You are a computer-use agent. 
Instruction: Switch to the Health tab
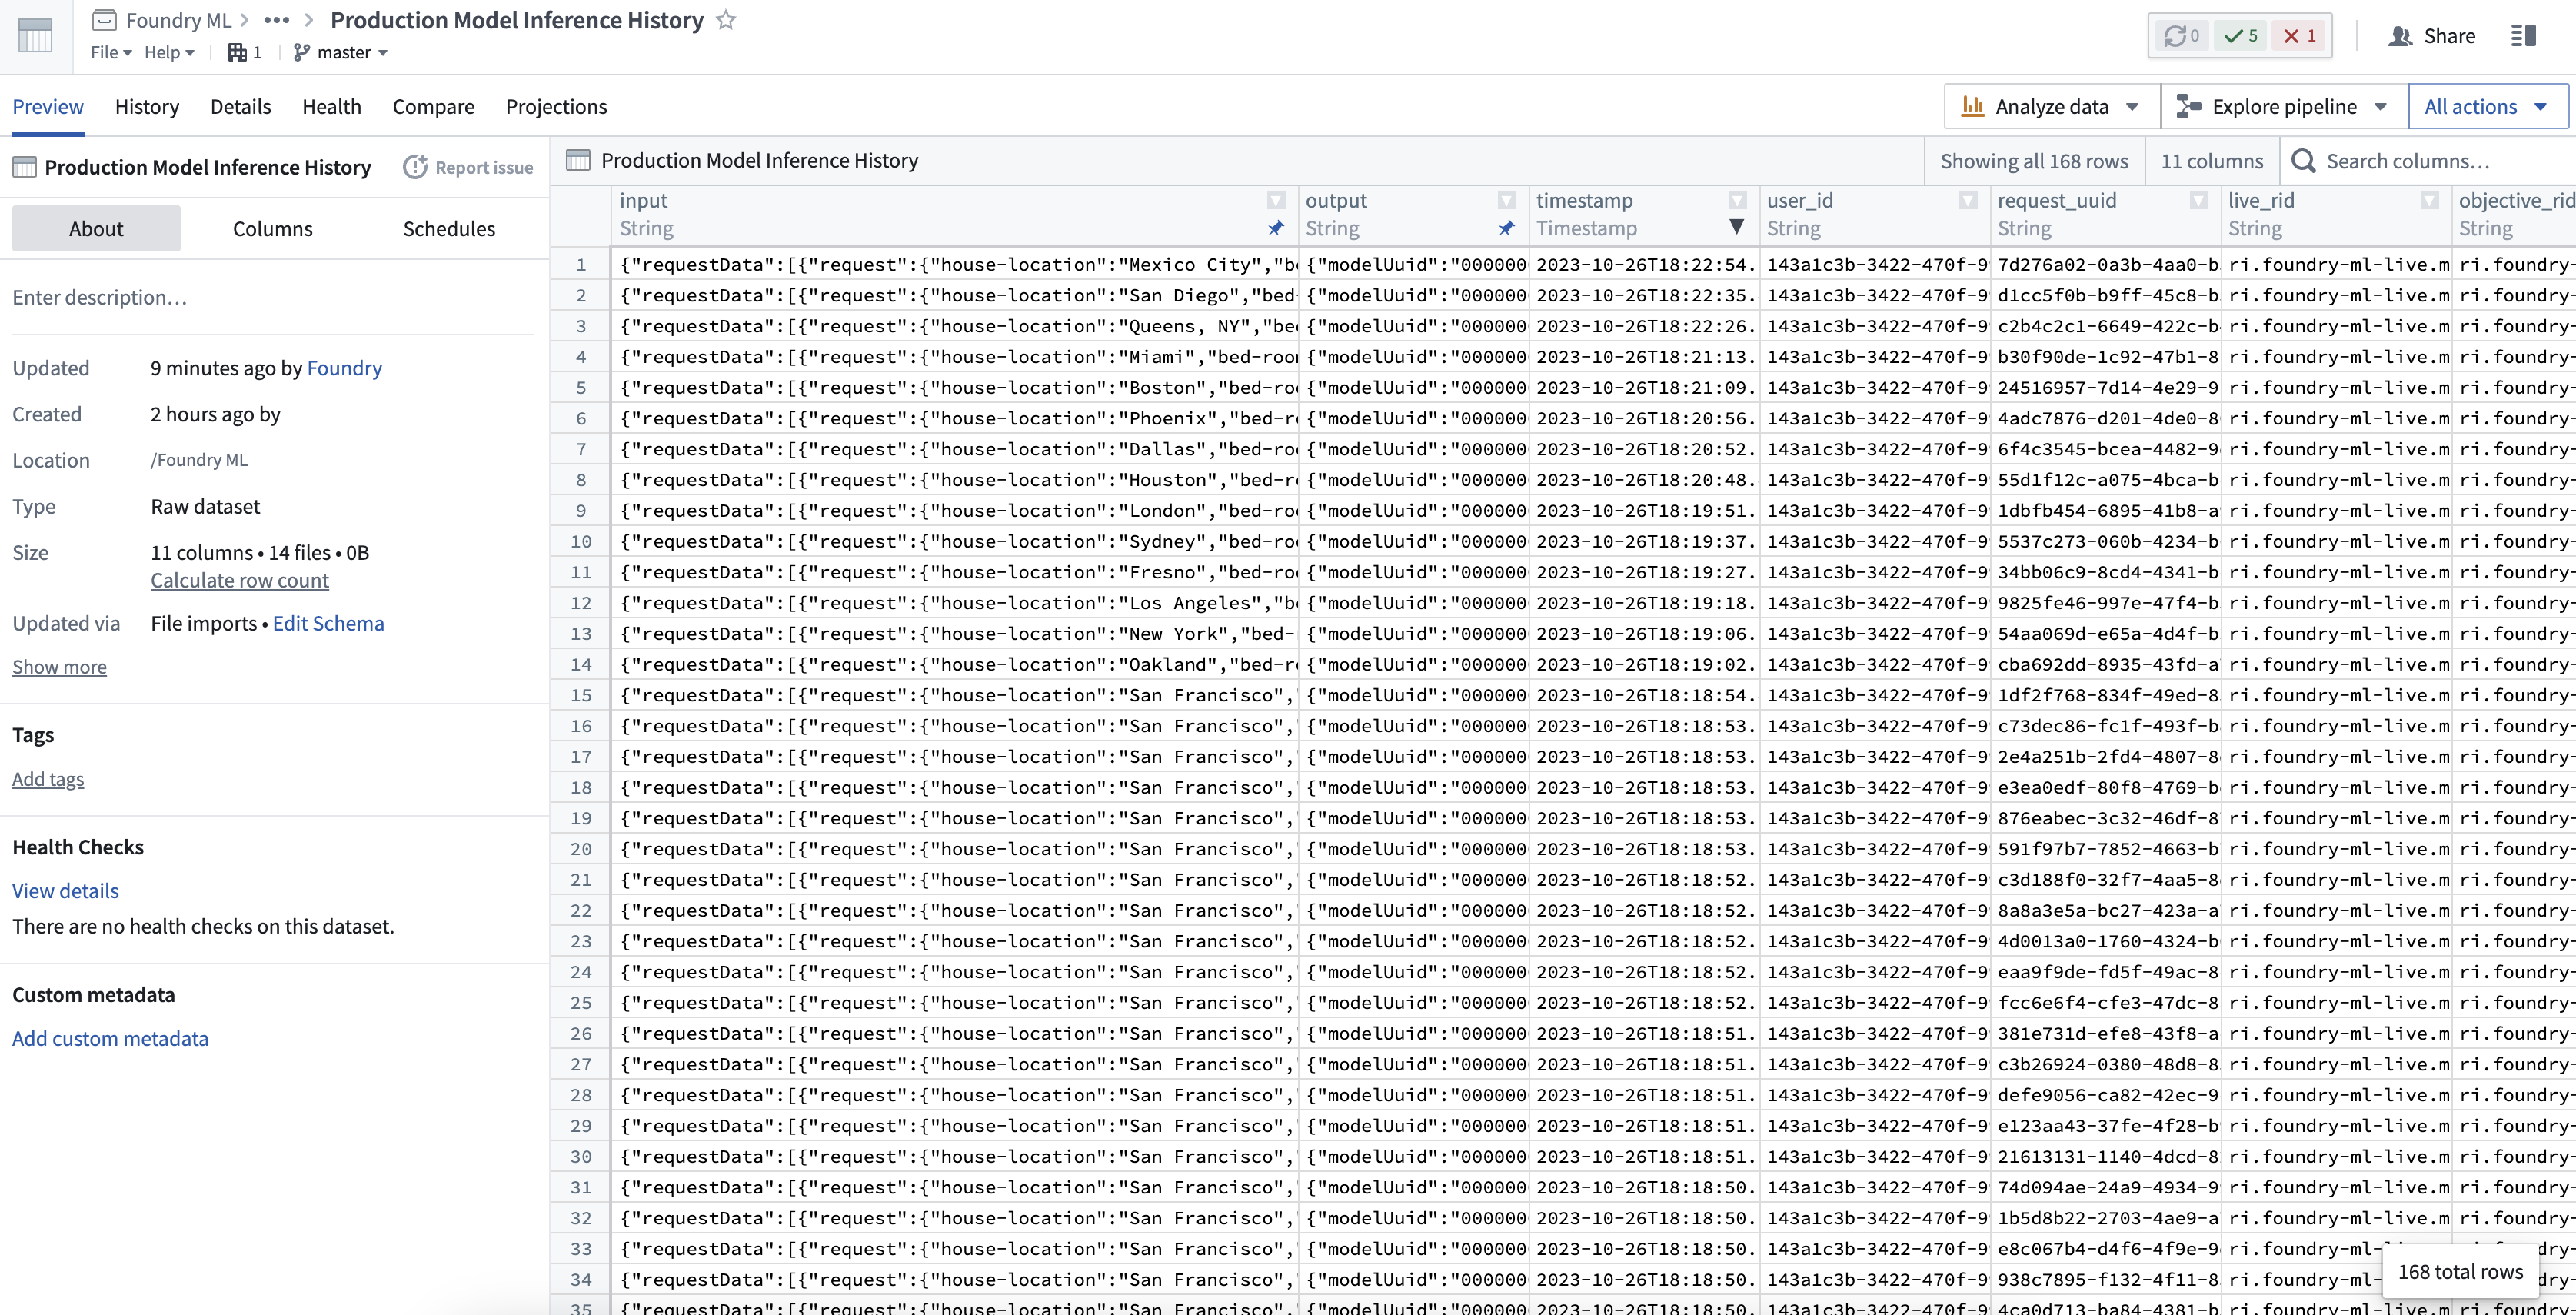[332, 106]
